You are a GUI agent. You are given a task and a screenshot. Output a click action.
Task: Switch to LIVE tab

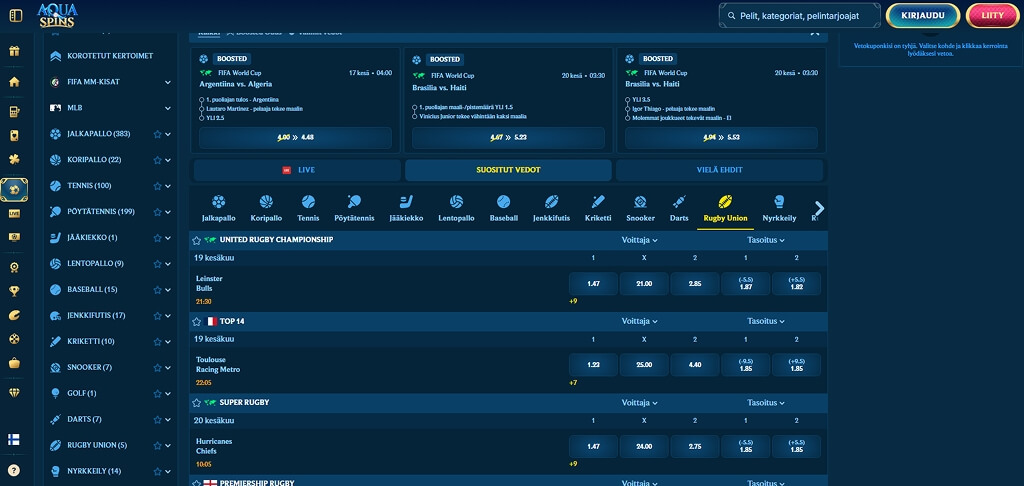pos(297,170)
